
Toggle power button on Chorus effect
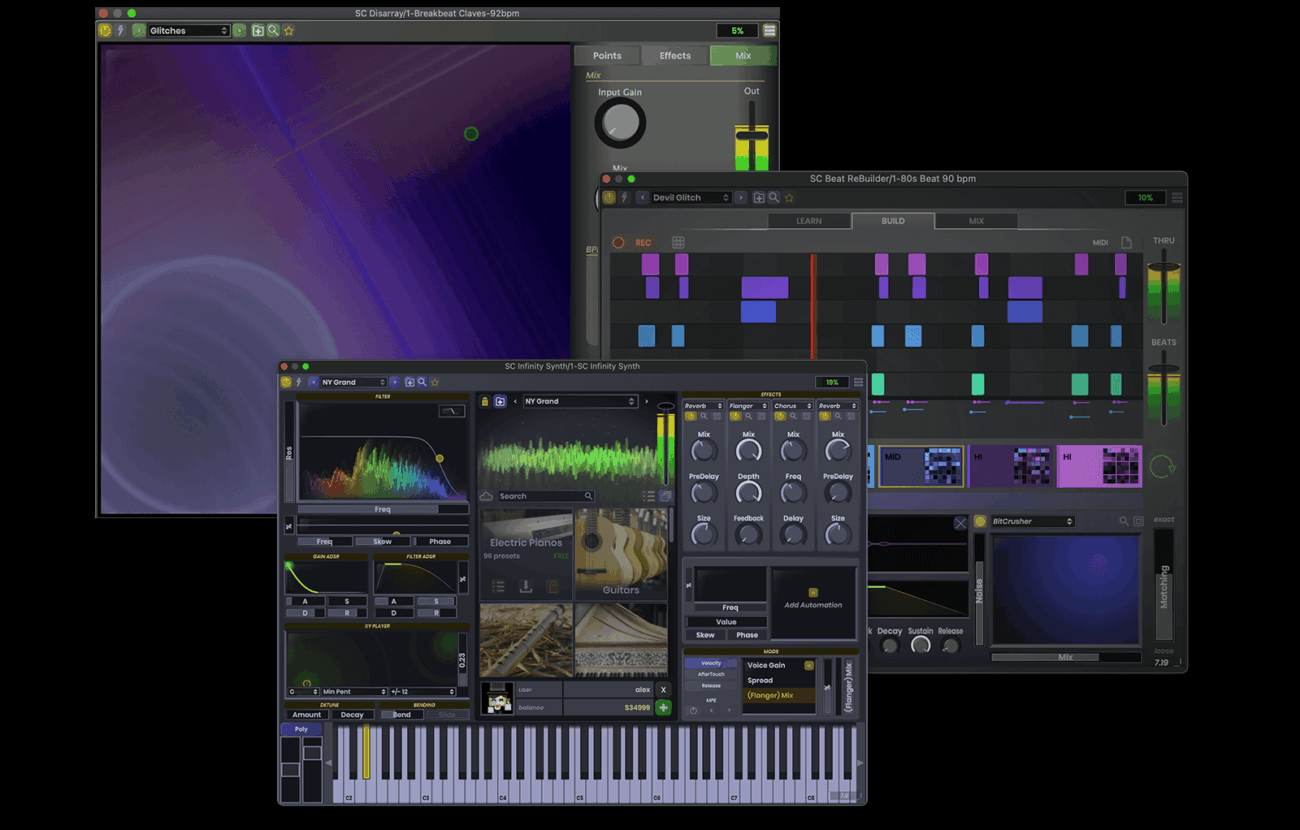tap(780, 416)
